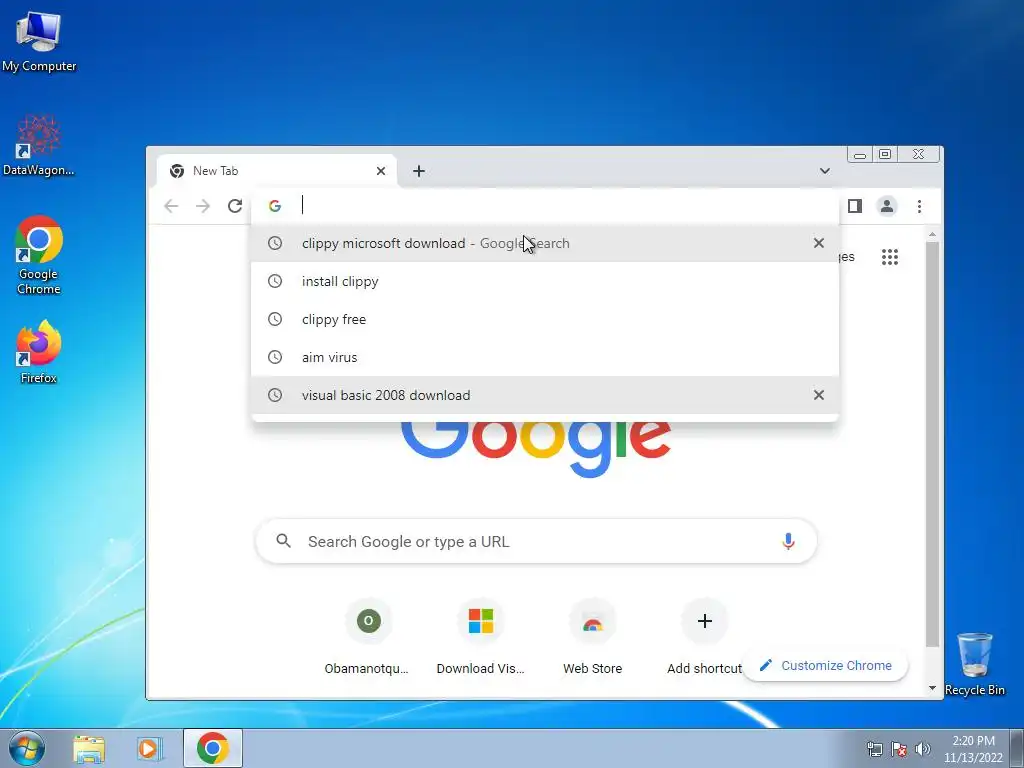Open Google Chrome desktop shortcut
Viewport: 1024px width, 768px height.
39,255
